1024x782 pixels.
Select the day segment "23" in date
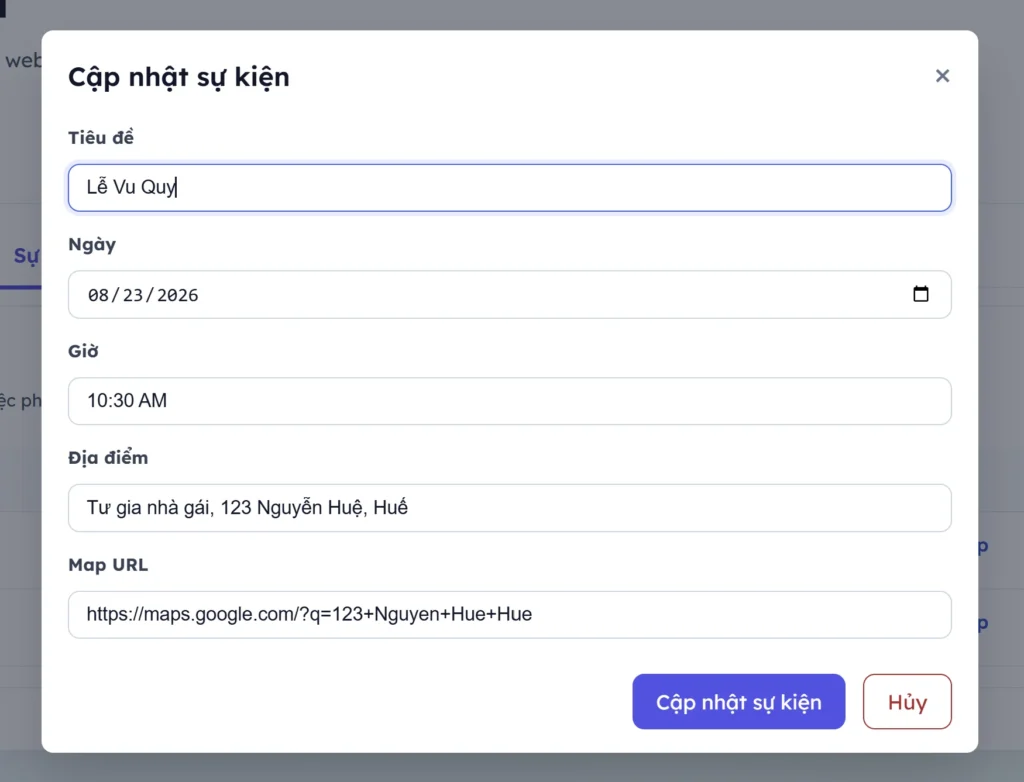(x=133, y=295)
